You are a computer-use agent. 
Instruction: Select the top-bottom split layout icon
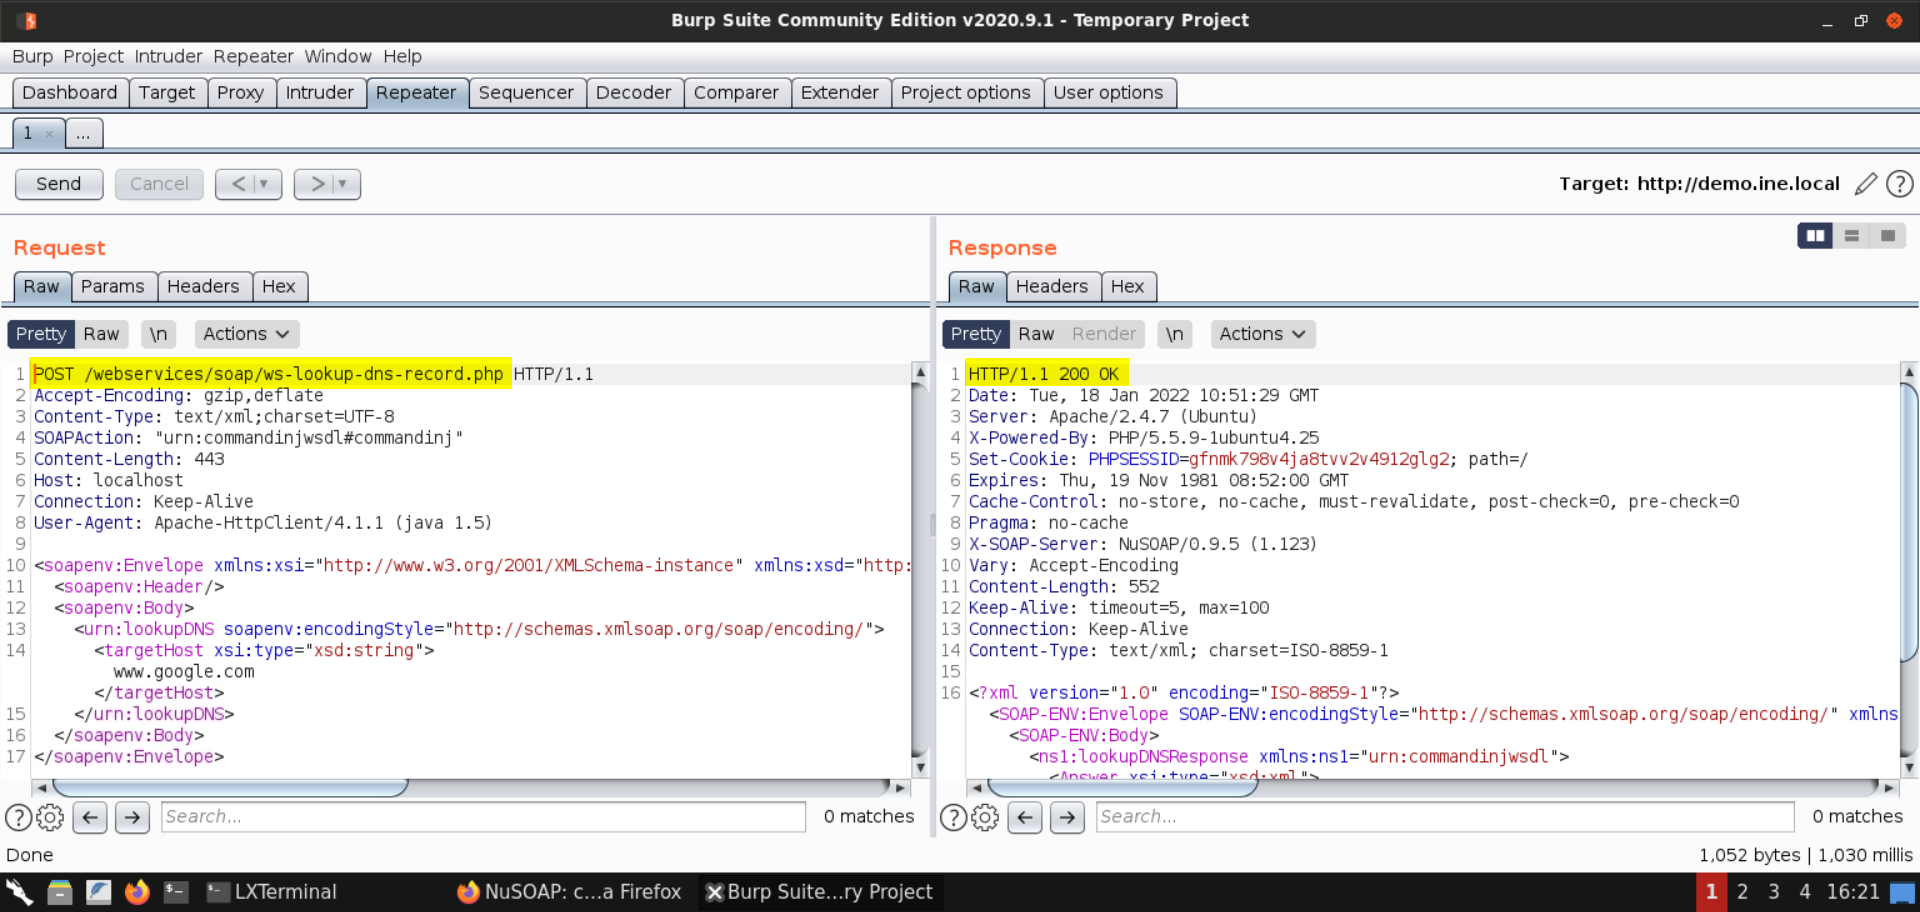point(1851,236)
